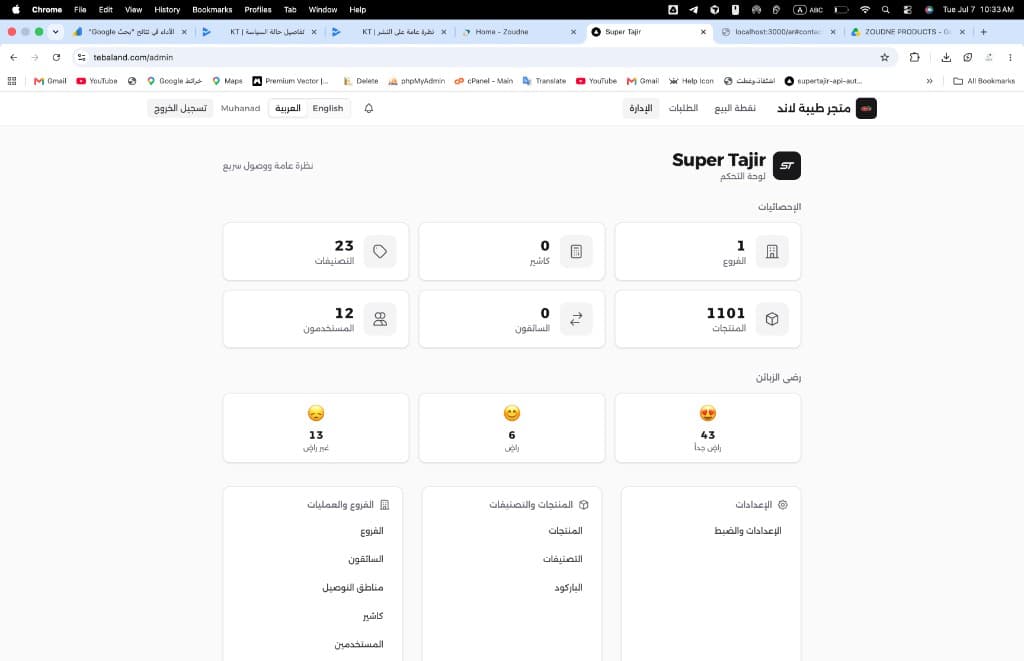
Task: Click the users people icon
Action: click(x=380, y=319)
